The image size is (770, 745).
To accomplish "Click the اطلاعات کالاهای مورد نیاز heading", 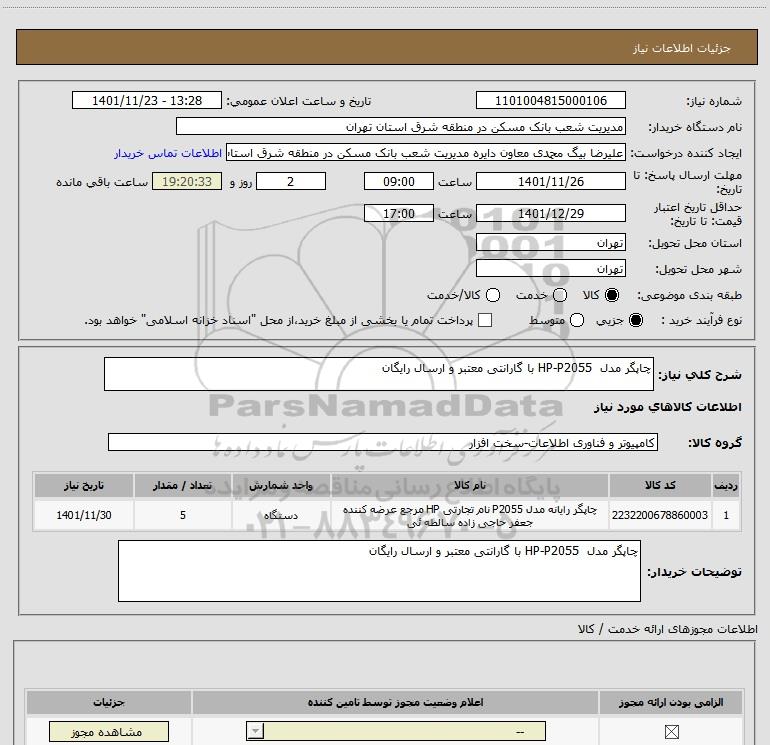I will [x=667, y=407].
